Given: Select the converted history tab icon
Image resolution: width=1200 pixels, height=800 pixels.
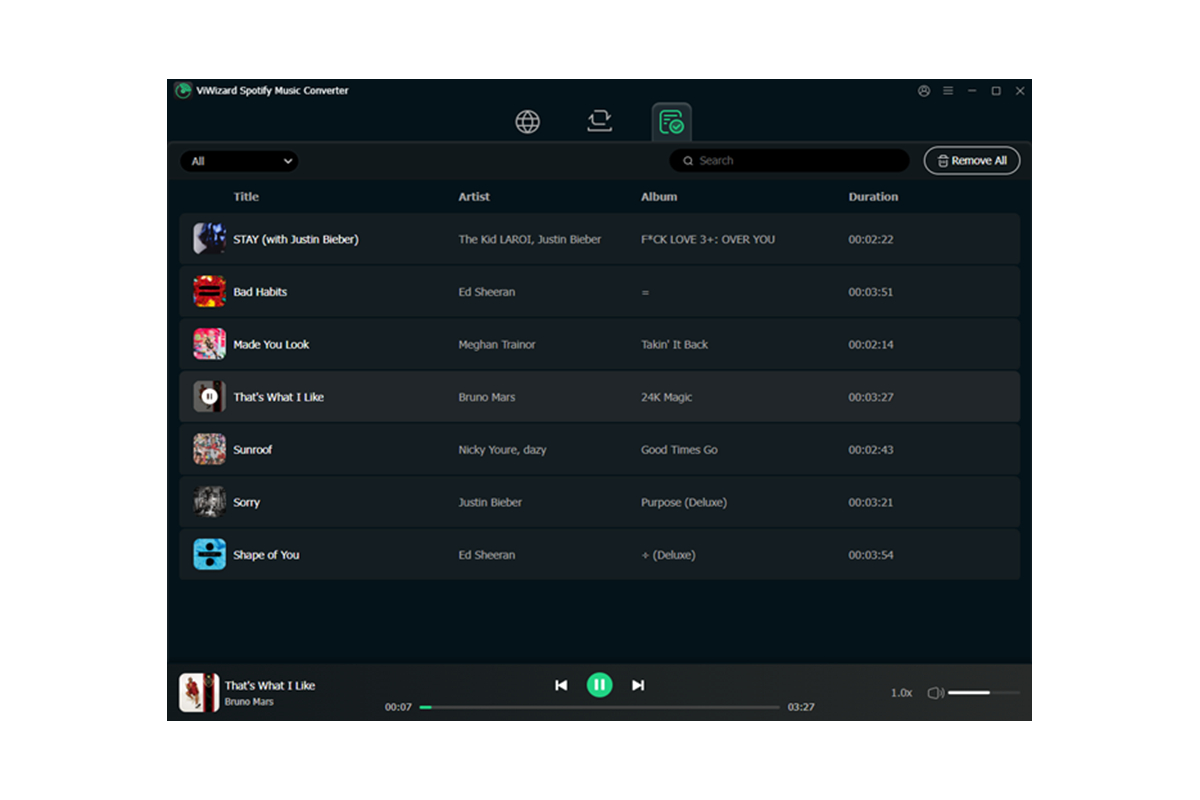Looking at the screenshot, I should (x=671, y=122).
